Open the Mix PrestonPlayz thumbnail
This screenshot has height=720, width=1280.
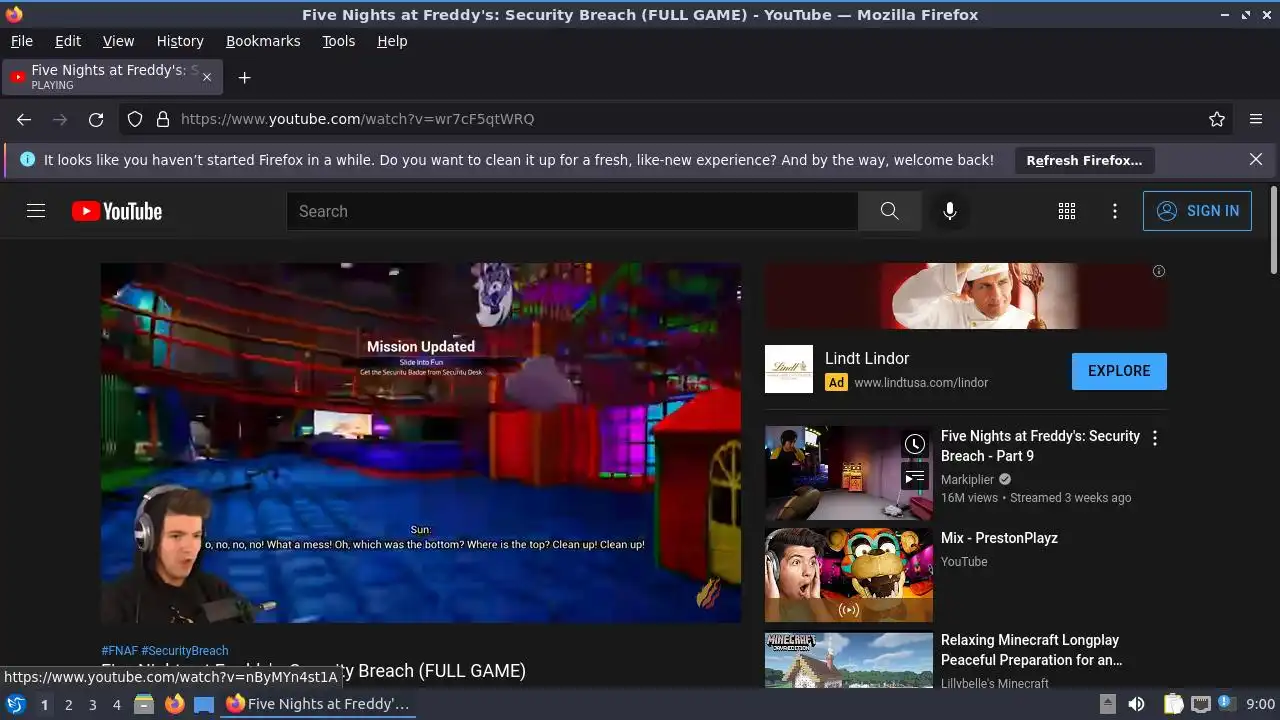849,576
